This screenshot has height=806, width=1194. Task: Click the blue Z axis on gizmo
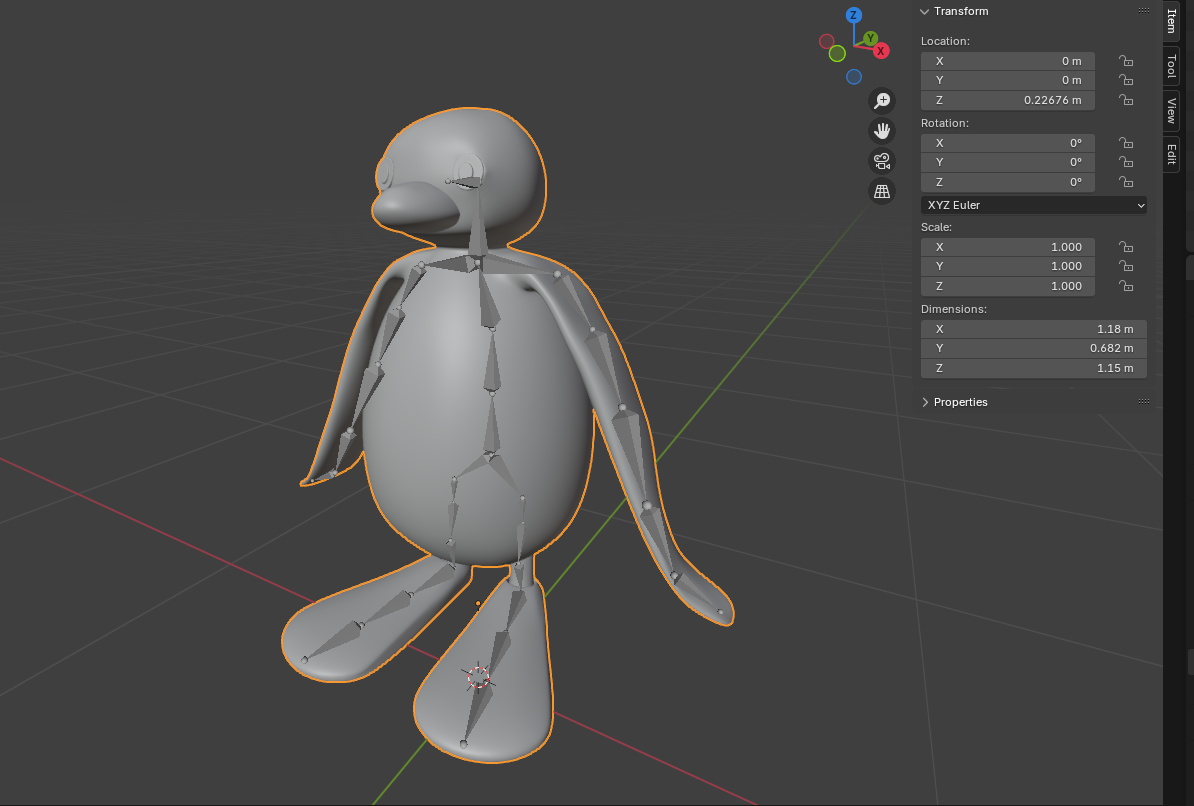point(854,15)
